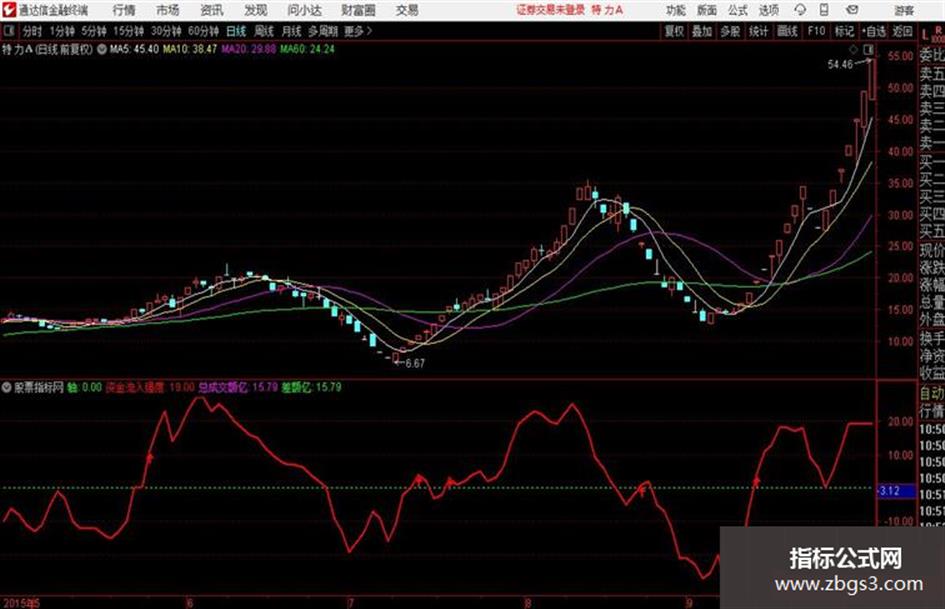Screen dimensions: 945x609
Task: Click the 自动 label in the right sidebar
Action: tap(932, 393)
